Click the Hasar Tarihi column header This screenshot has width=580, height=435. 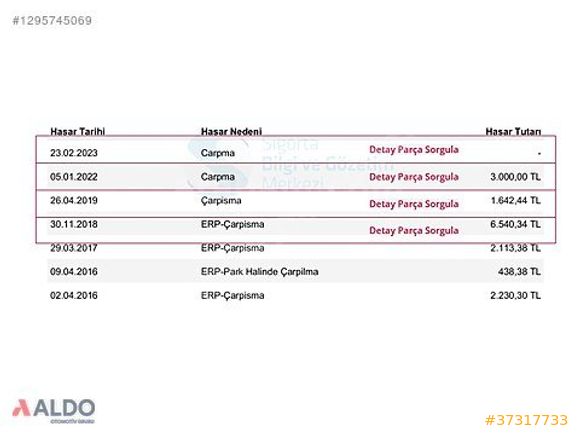pos(78,131)
